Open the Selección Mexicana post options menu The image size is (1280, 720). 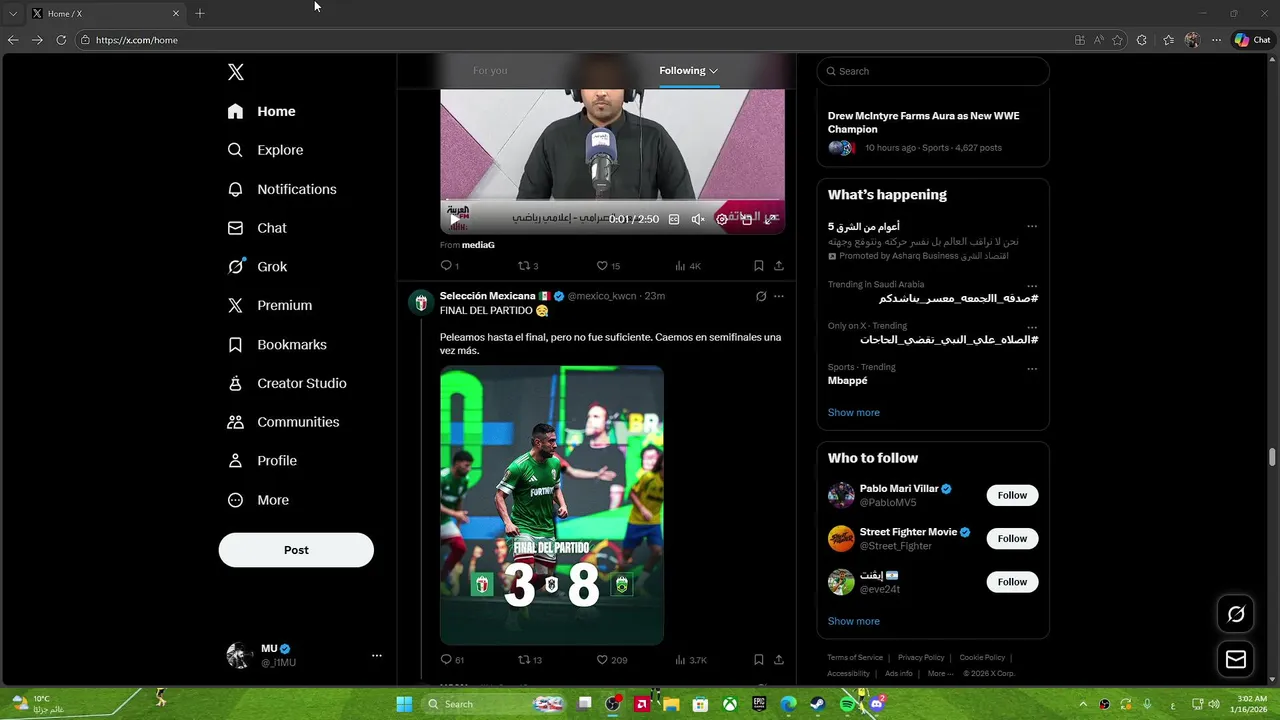coord(779,296)
